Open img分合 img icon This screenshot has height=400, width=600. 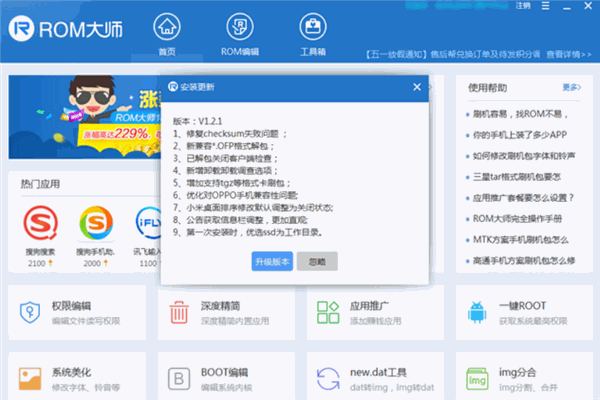point(477,379)
